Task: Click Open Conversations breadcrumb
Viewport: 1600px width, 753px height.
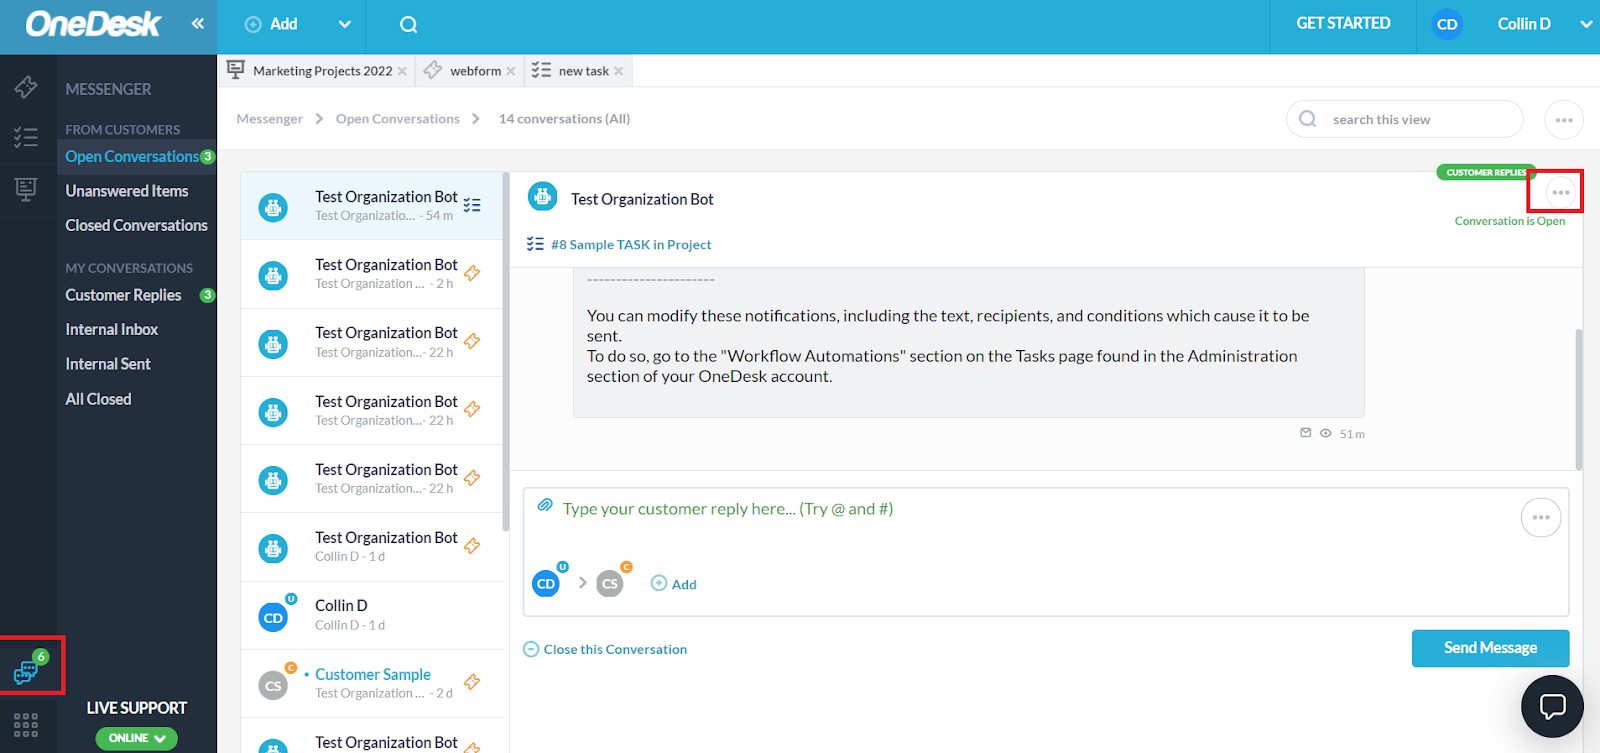Action: click(x=398, y=119)
